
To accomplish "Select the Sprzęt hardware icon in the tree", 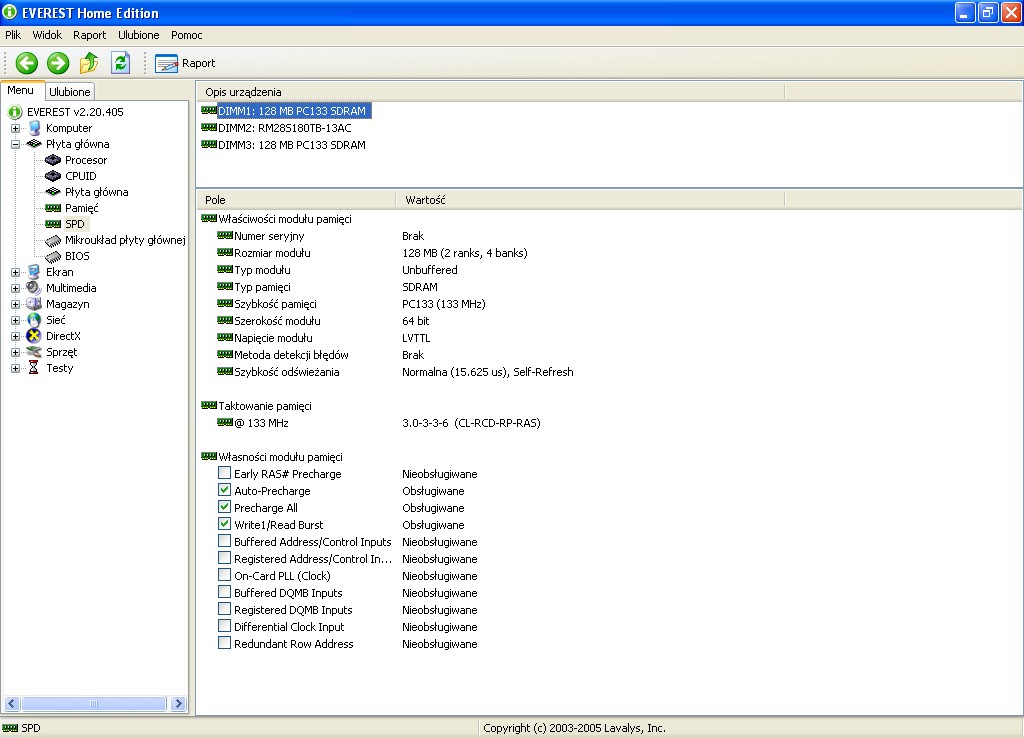I will click(34, 352).
